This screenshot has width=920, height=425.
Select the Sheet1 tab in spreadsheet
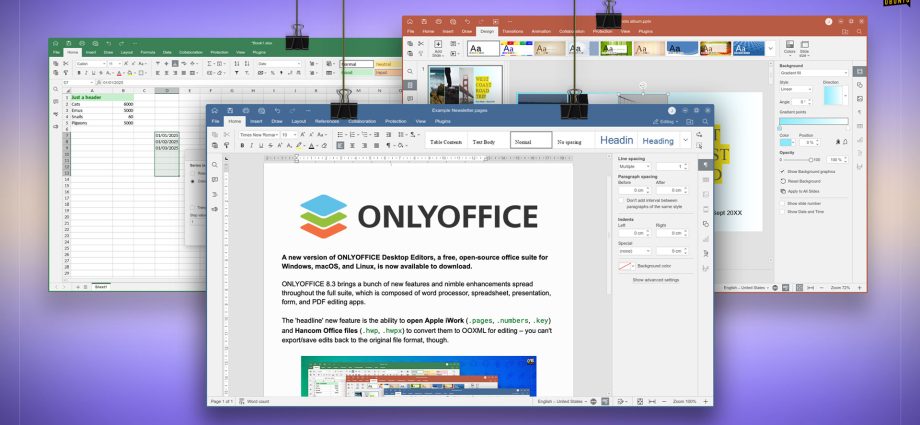(101, 286)
